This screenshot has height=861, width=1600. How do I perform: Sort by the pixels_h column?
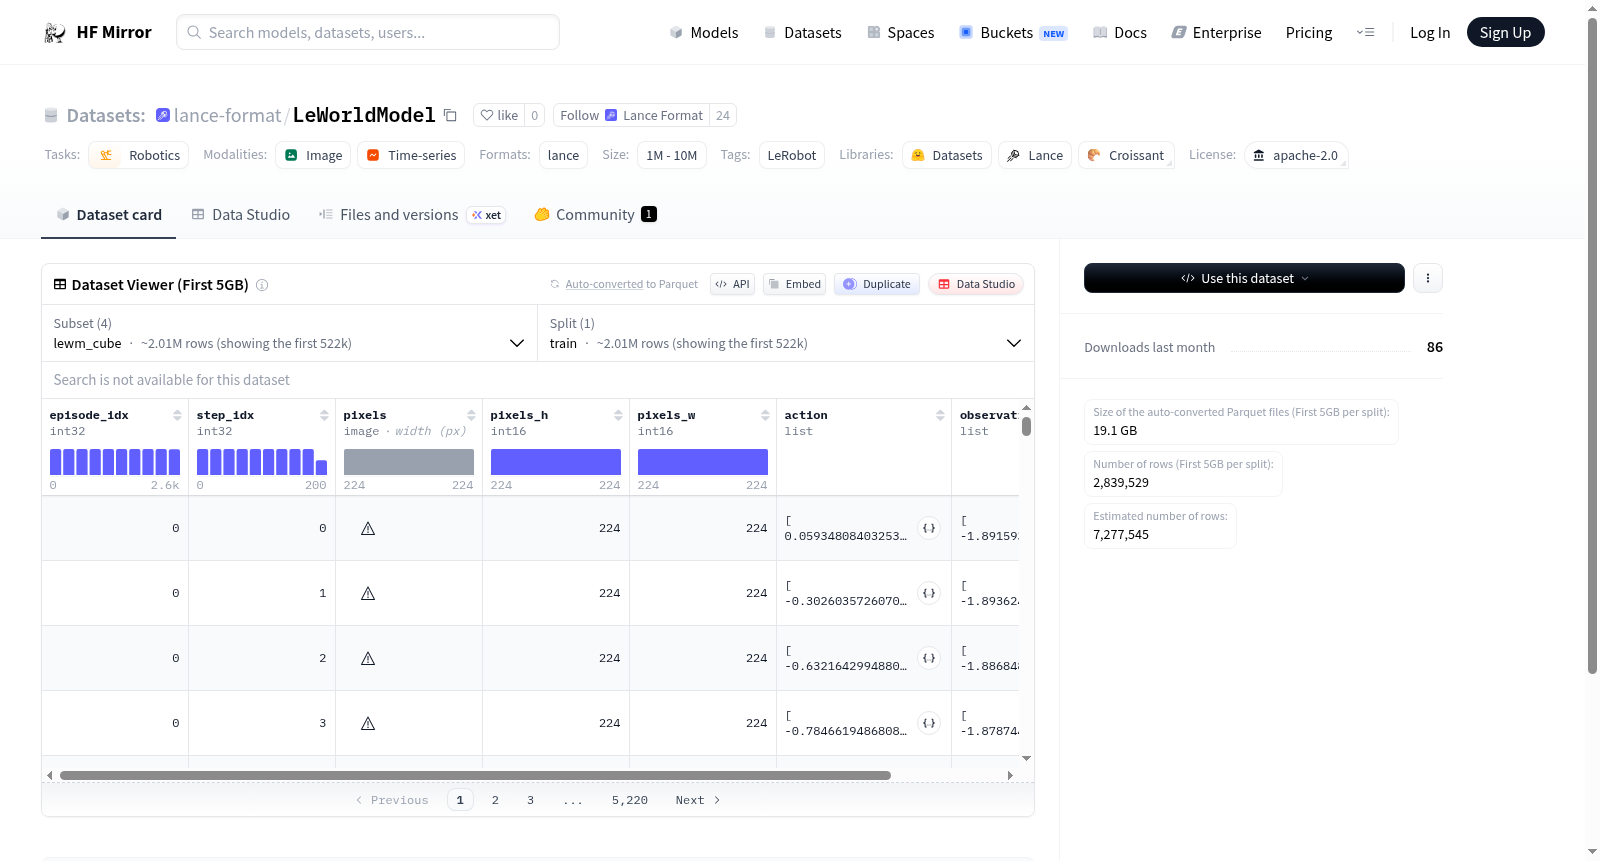tap(618, 415)
